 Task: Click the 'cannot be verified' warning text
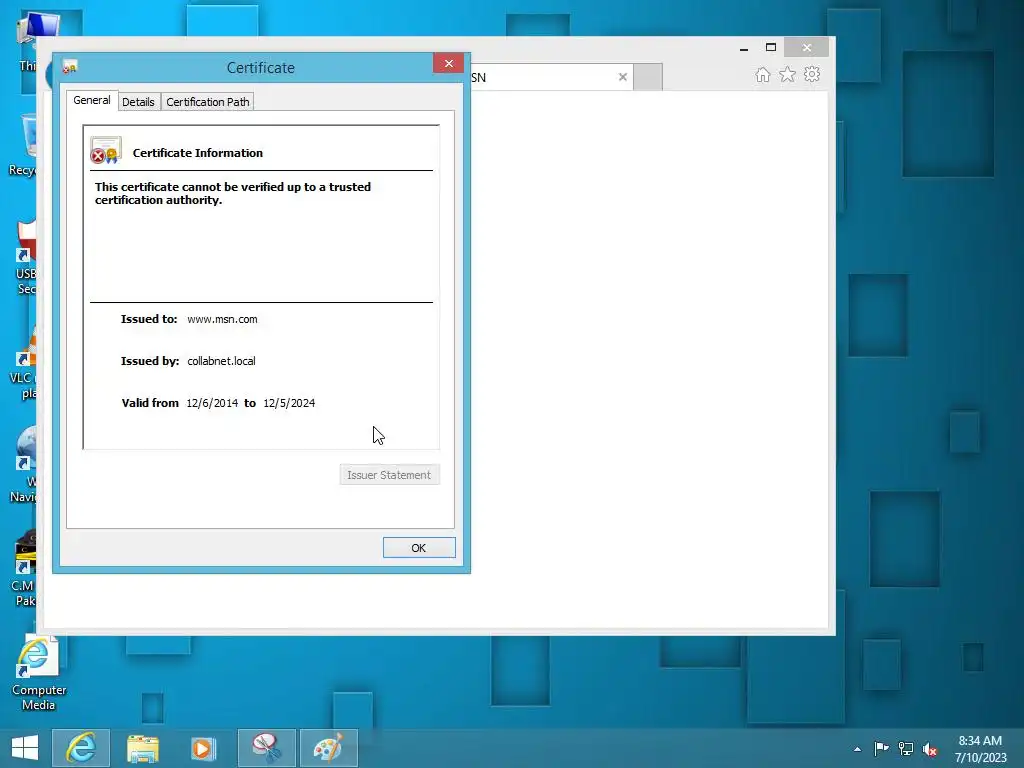coord(232,193)
